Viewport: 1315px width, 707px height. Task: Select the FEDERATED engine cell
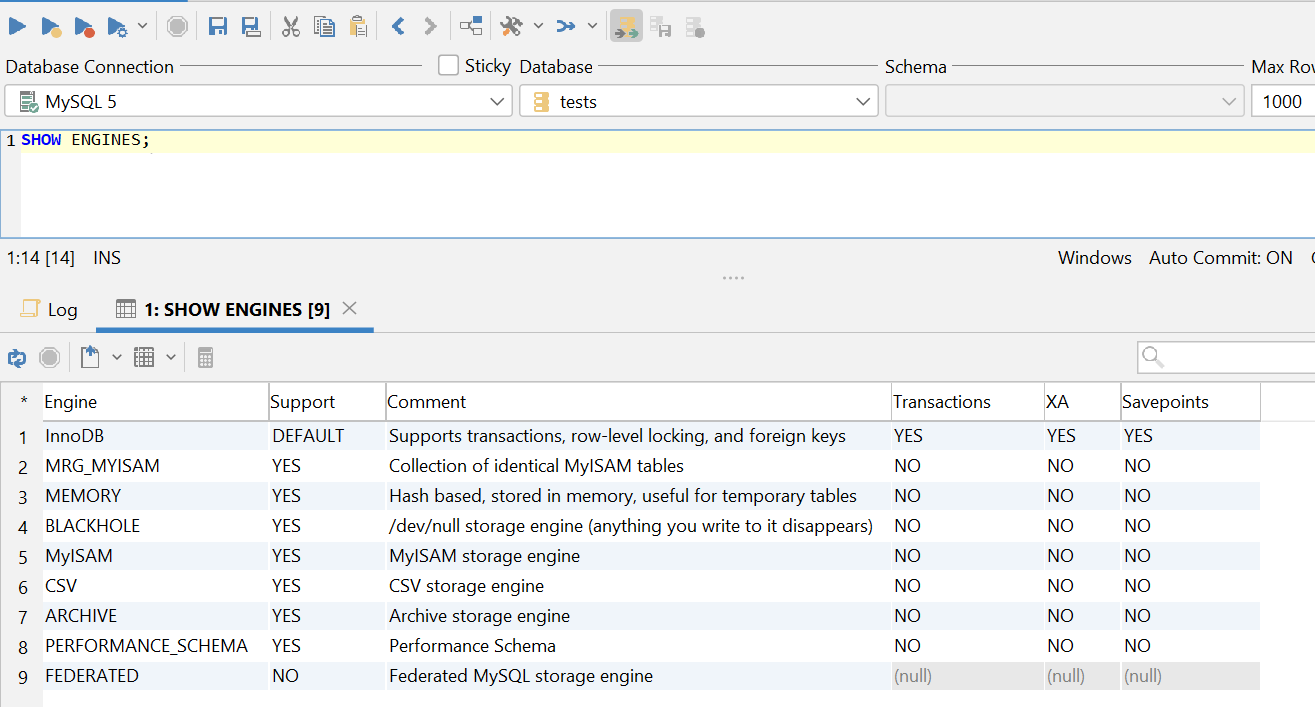155,676
